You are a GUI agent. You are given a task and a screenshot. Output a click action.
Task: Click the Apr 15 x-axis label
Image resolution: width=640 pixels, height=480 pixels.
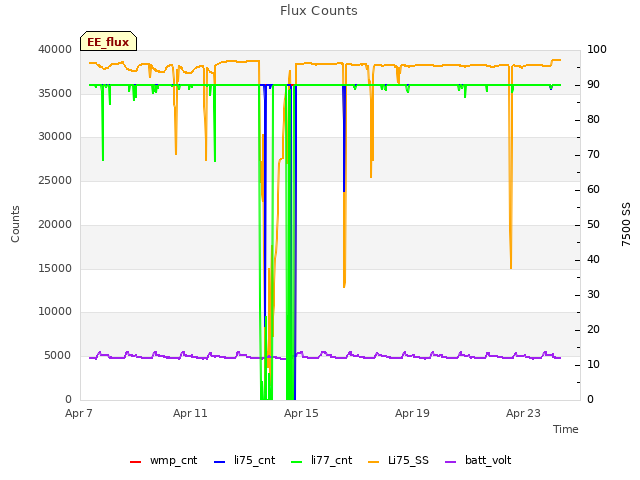tap(301, 413)
